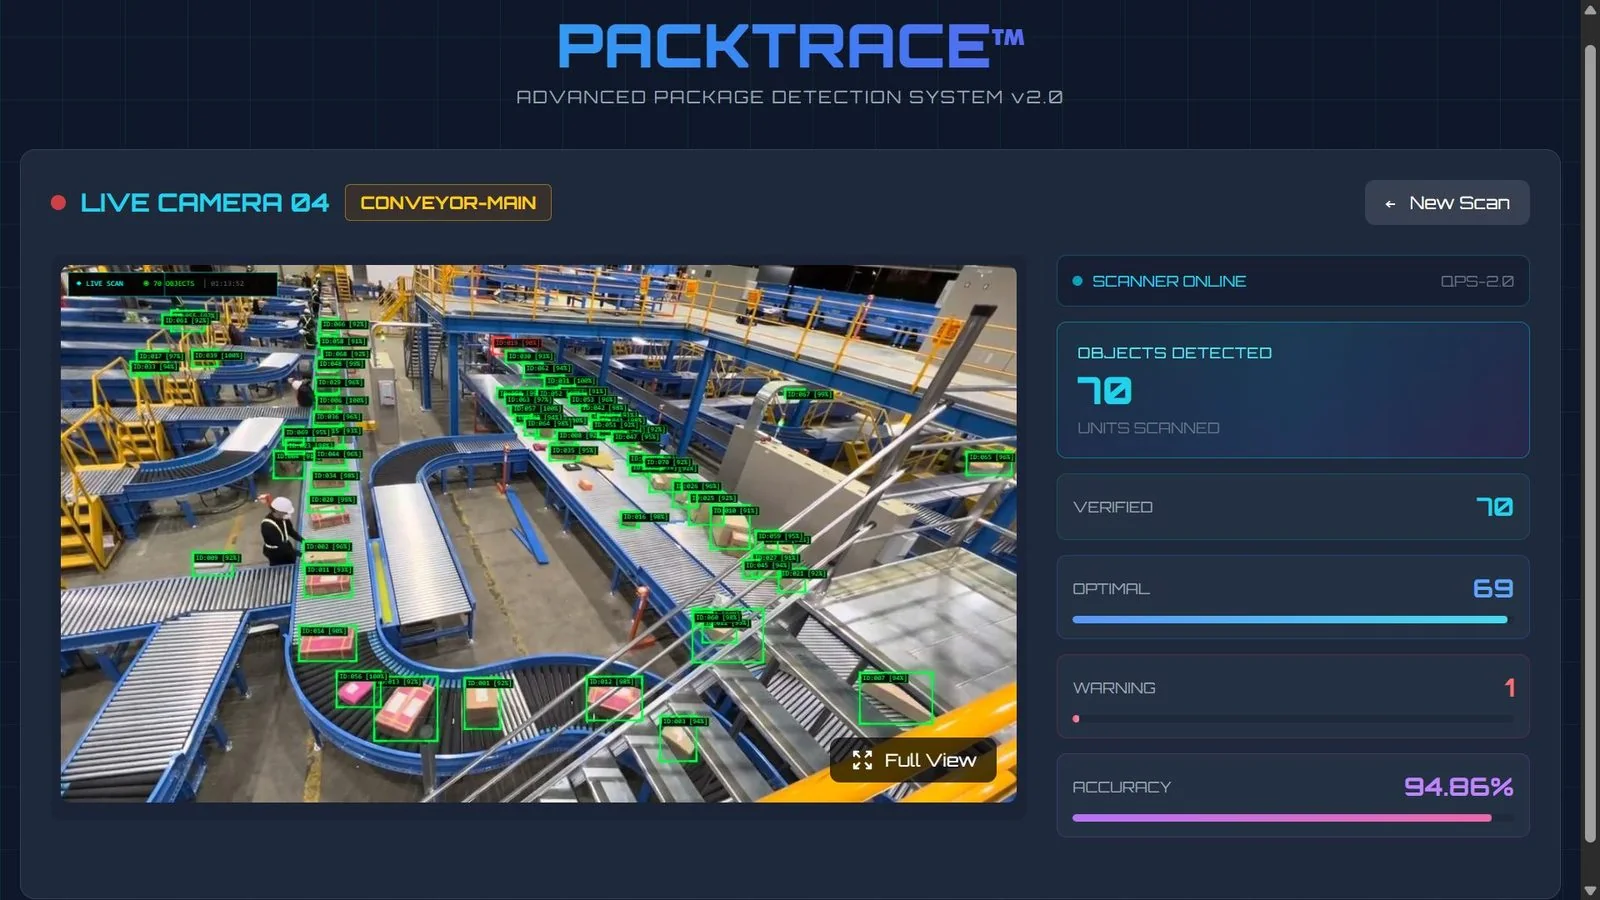Click the OPS-2.0 label
Viewport: 1600px width, 900px height.
tap(1477, 282)
